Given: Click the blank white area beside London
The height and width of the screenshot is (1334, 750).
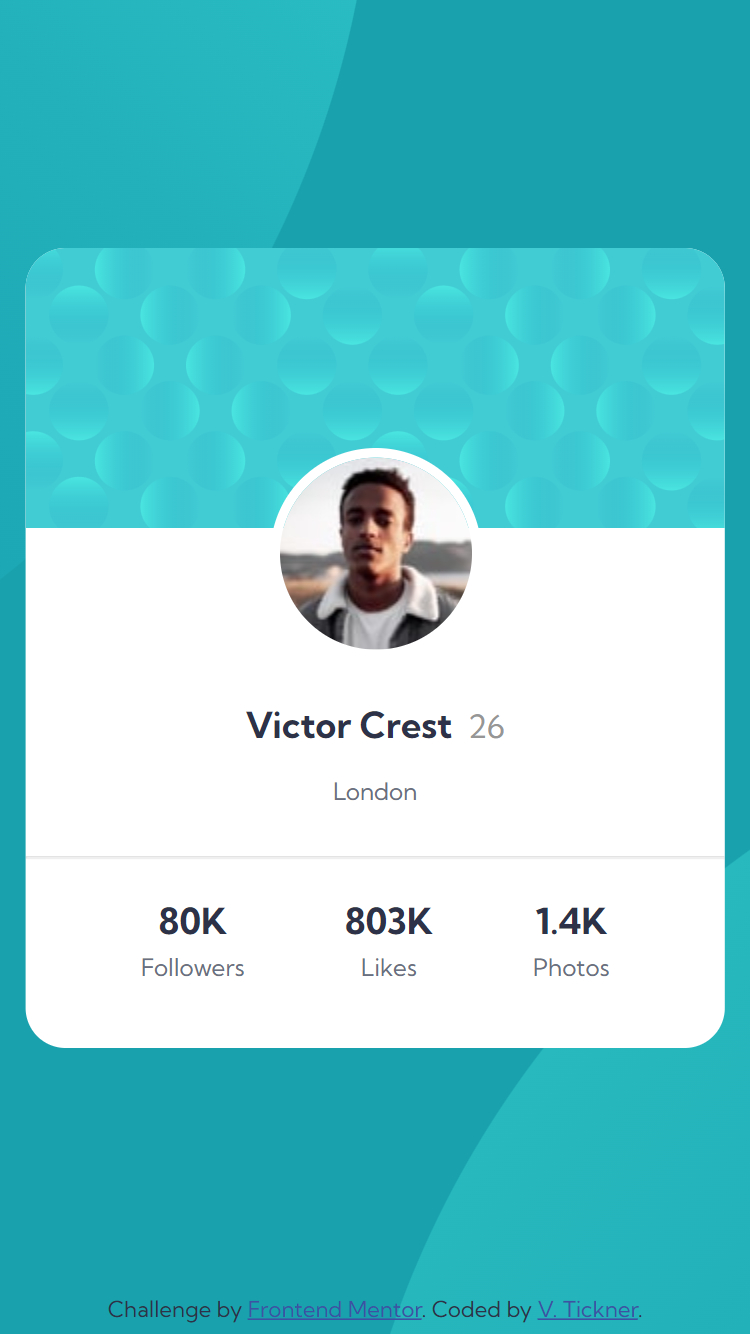Looking at the screenshot, I should pyautogui.click(x=580, y=792).
